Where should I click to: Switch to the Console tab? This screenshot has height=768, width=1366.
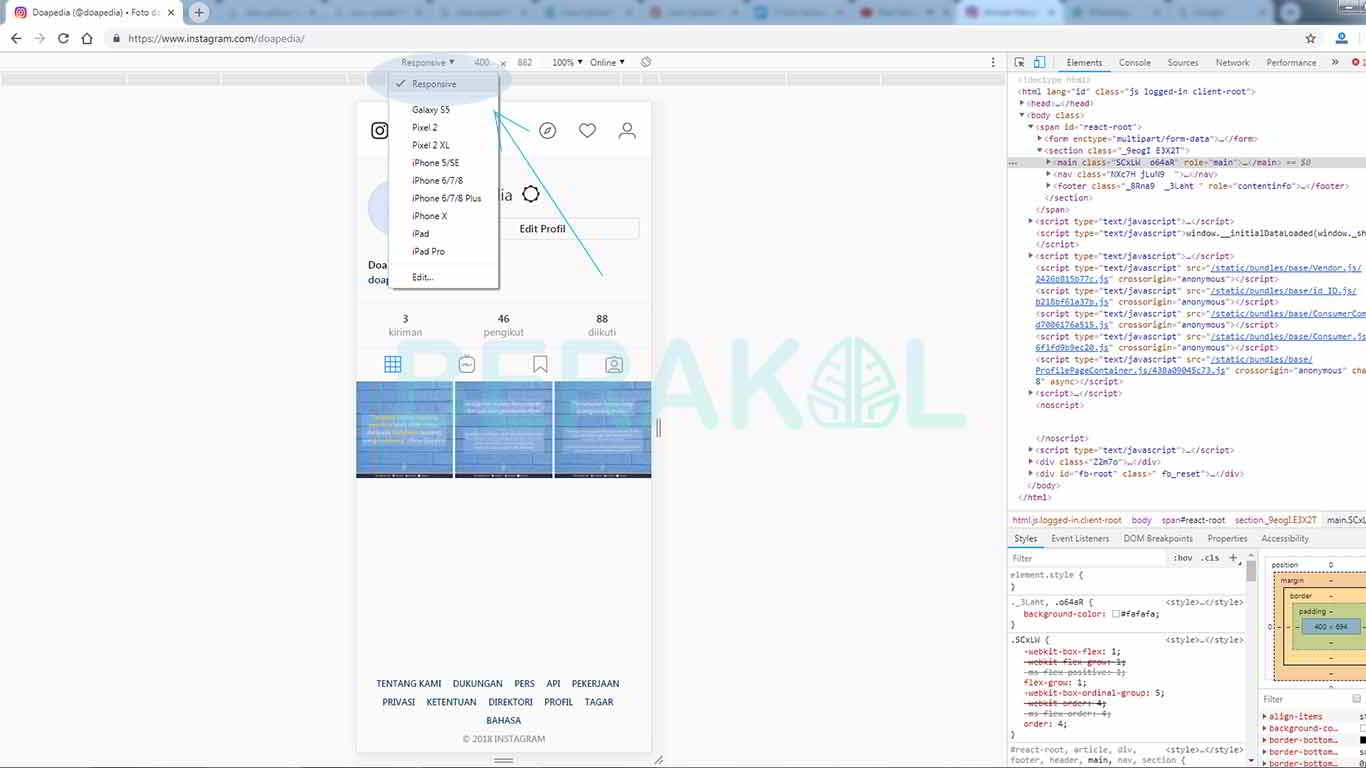1134,62
